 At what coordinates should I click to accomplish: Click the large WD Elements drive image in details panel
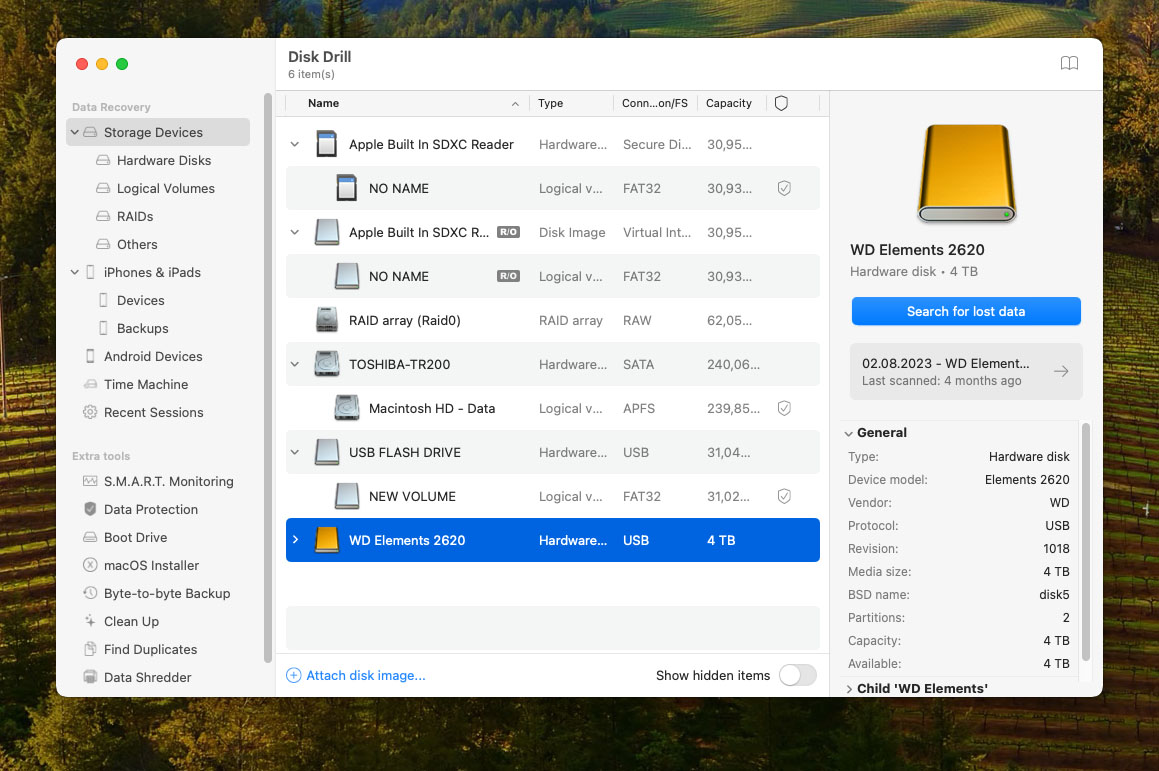[966, 174]
